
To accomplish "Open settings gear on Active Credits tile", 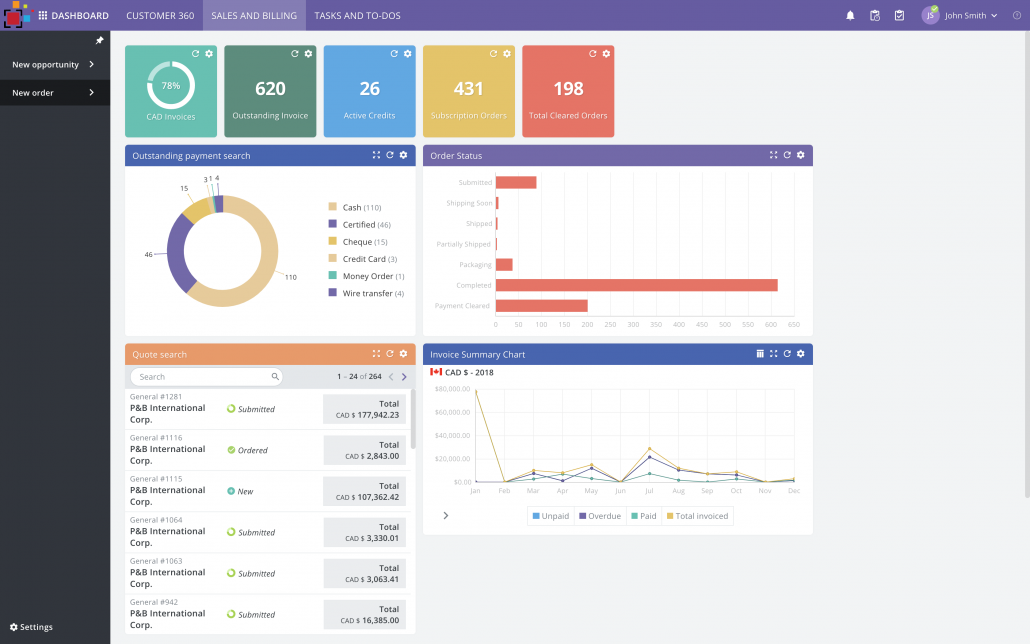I will click(407, 53).
